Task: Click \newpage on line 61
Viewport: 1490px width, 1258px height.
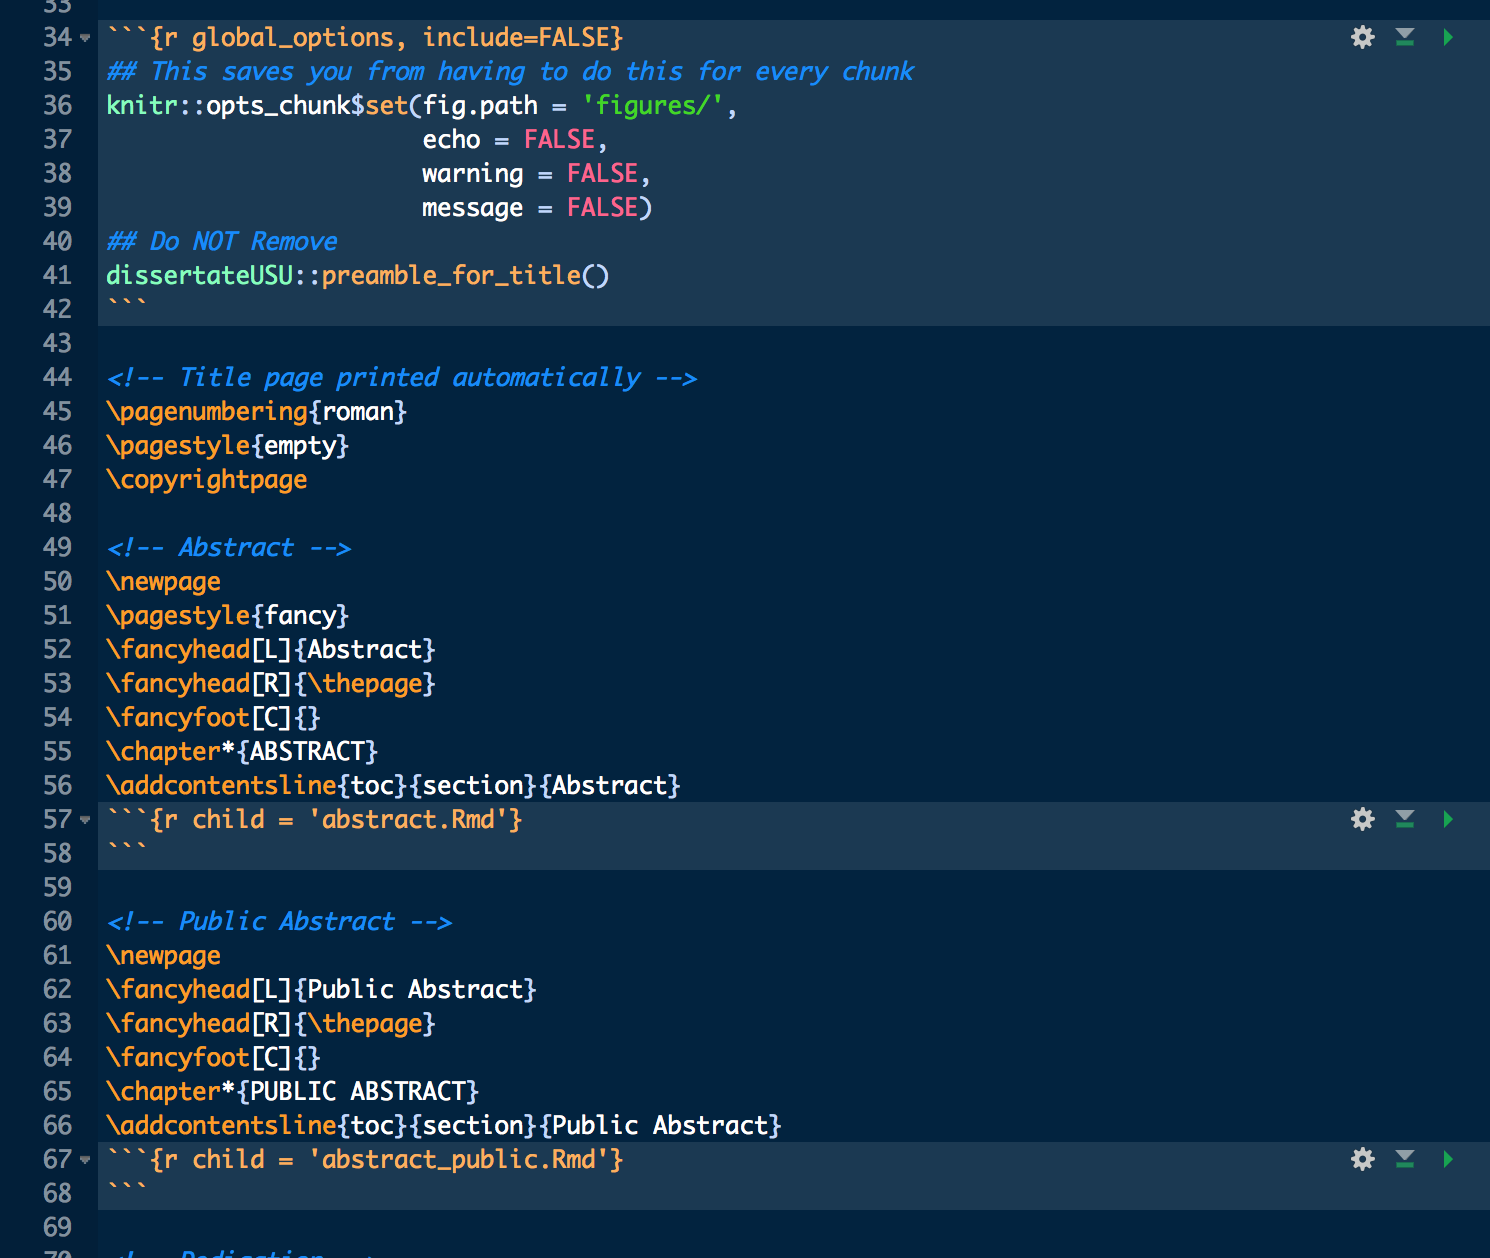Action: (x=164, y=956)
